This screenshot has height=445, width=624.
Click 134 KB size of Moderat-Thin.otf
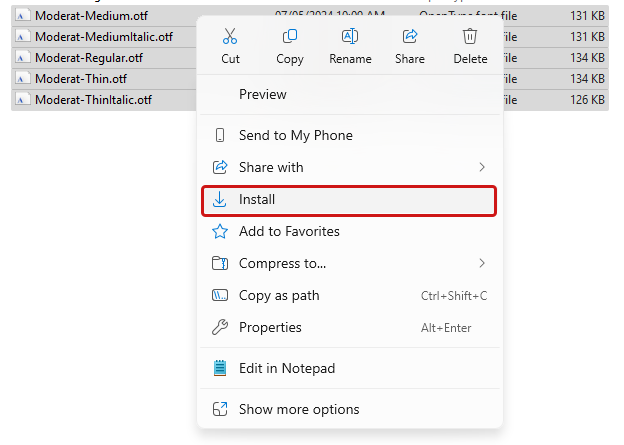click(x=587, y=79)
